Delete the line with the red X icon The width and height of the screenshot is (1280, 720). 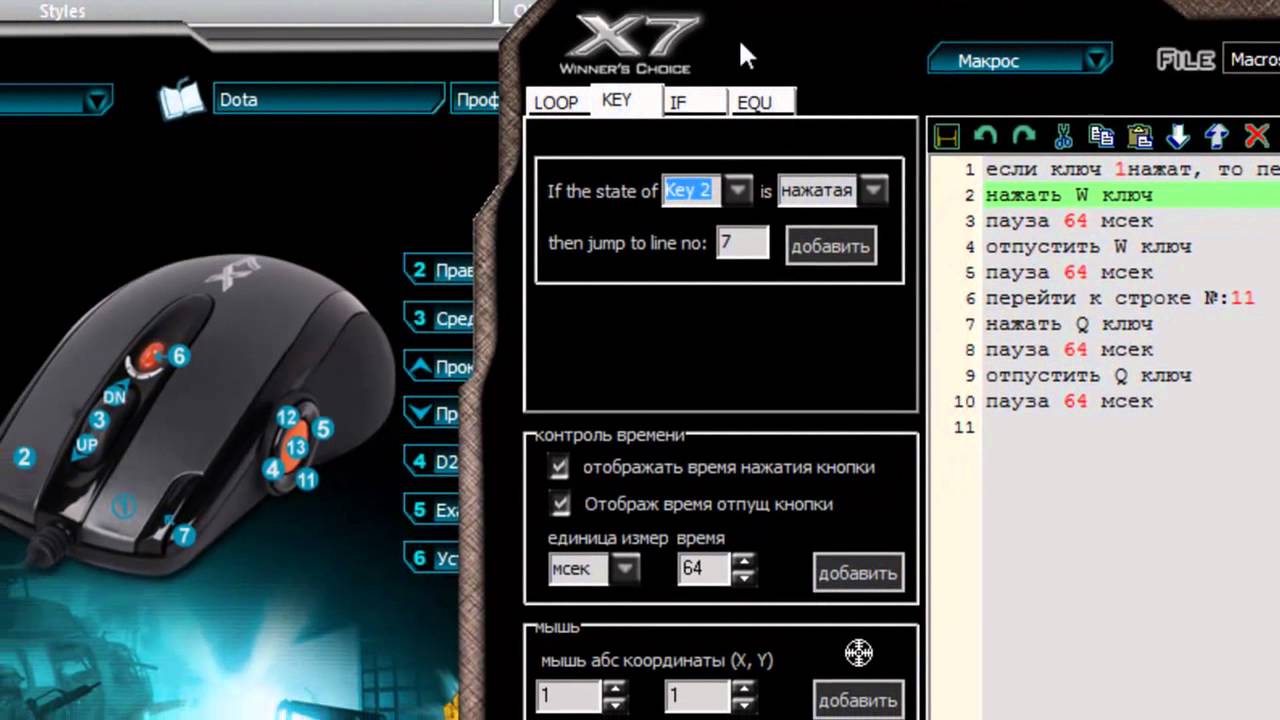coord(1256,136)
